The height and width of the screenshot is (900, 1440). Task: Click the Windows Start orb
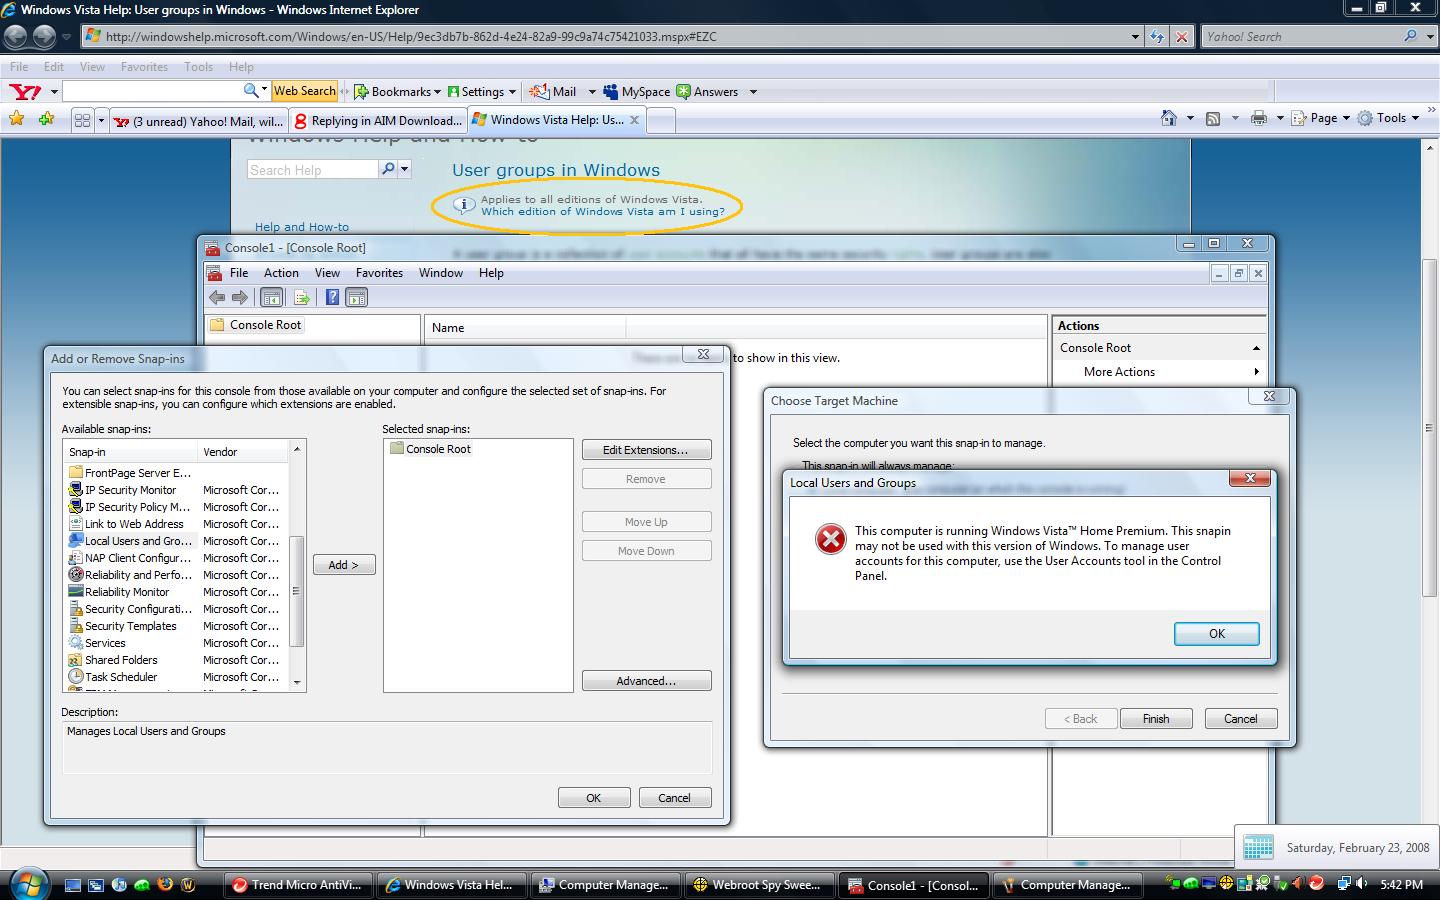pos(28,883)
